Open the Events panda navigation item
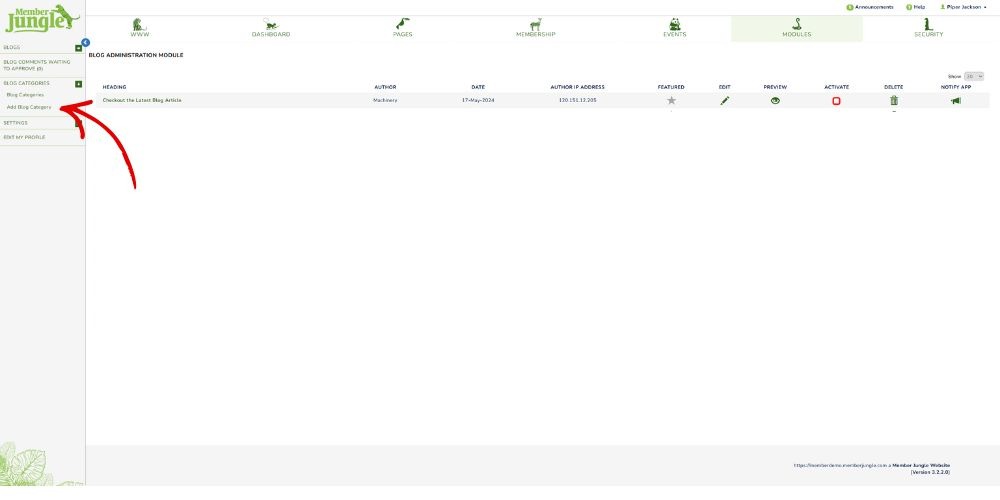 tap(674, 28)
